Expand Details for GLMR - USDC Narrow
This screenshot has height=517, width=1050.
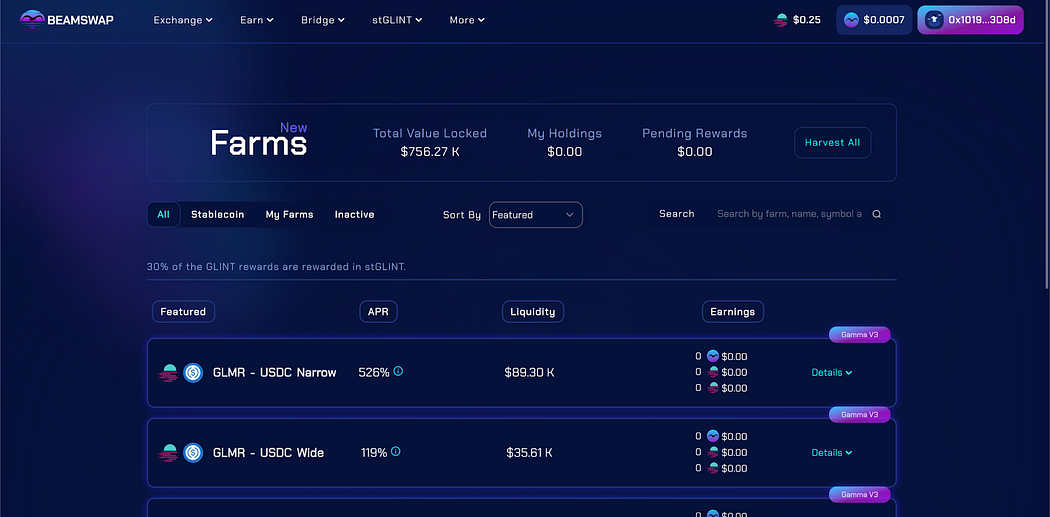point(832,372)
